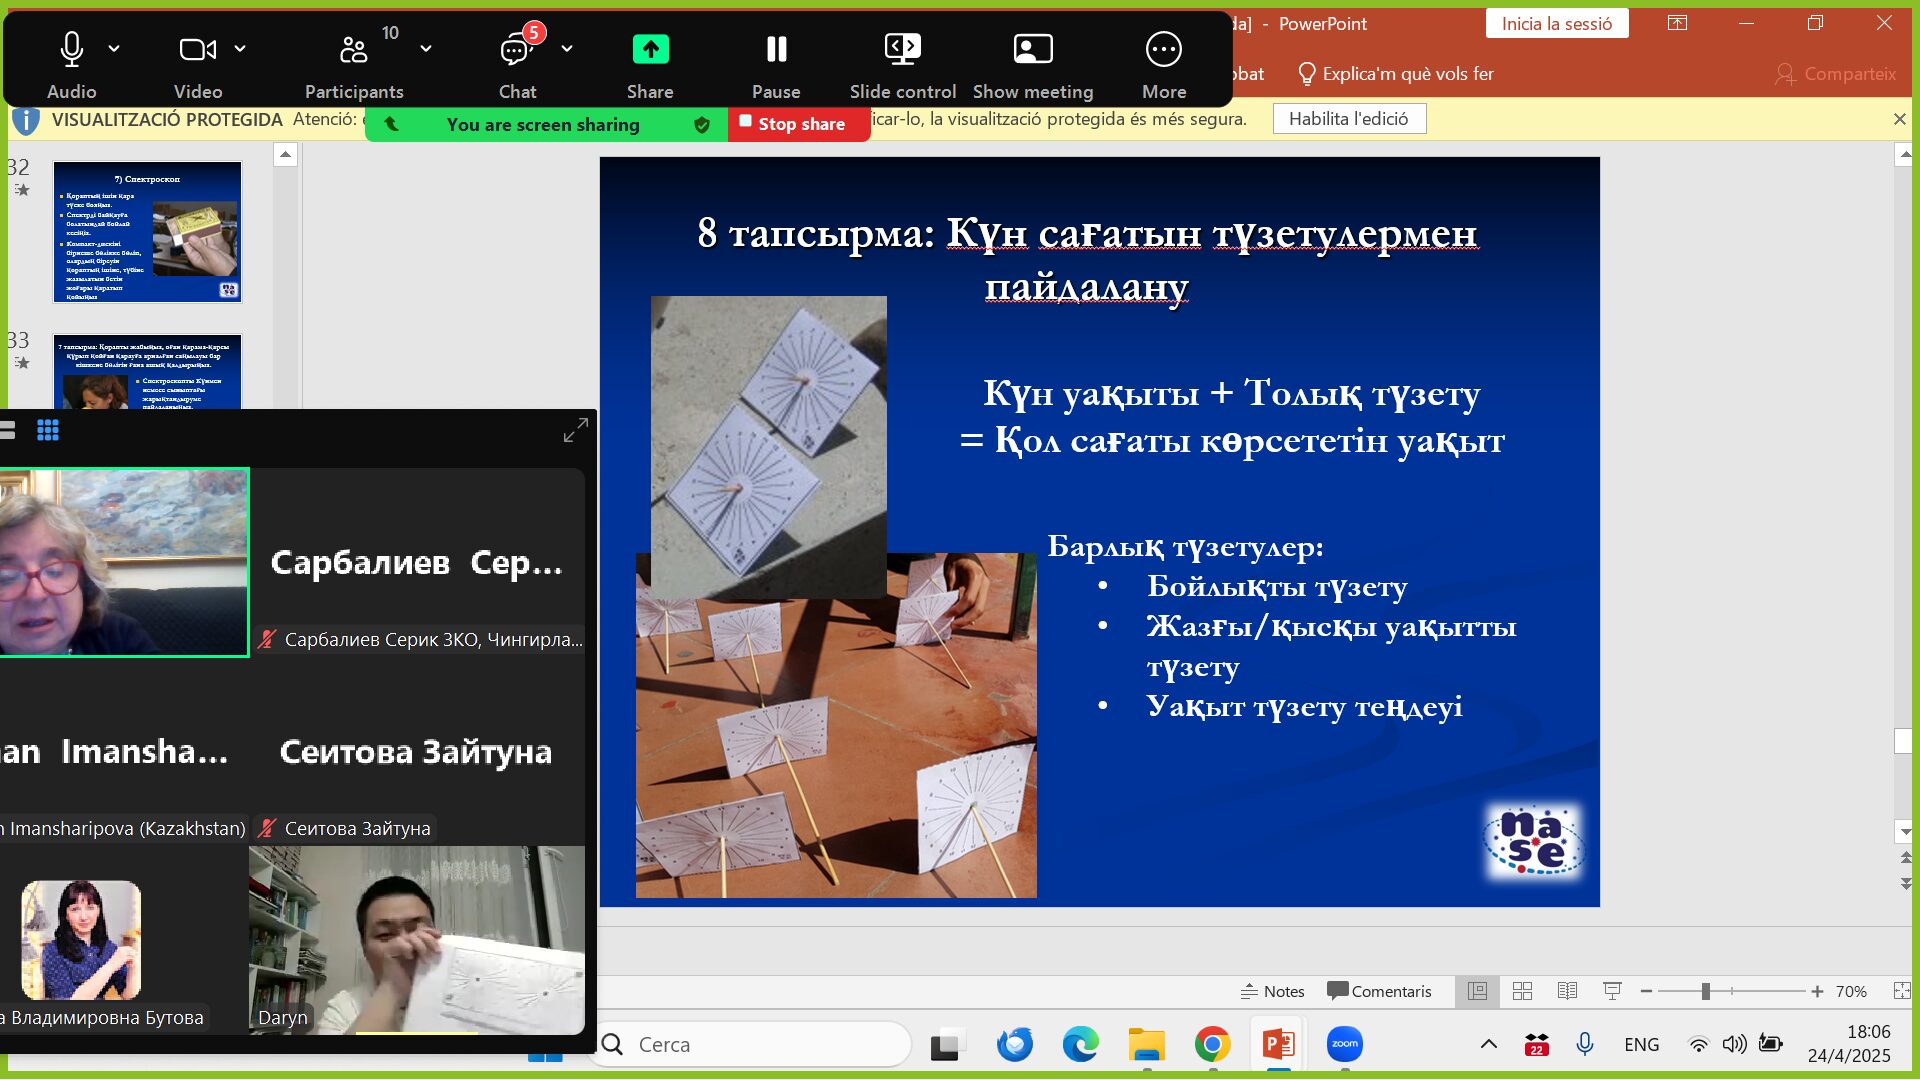This screenshot has height=1080, width=1920.
Task: Open the More options menu
Action: click(x=1163, y=50)
